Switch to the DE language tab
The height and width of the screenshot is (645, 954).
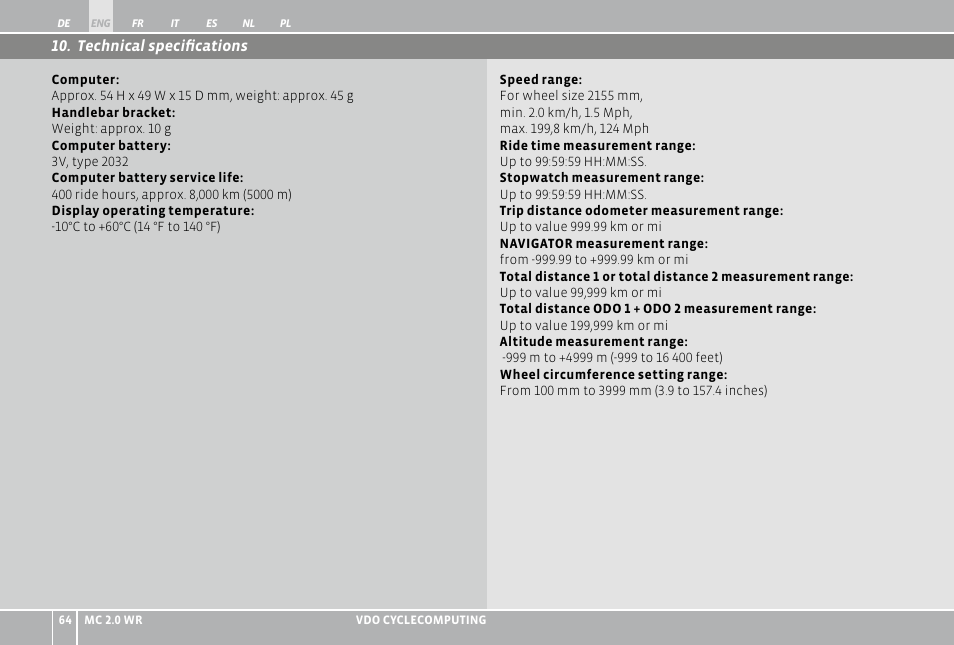[64, 23]
